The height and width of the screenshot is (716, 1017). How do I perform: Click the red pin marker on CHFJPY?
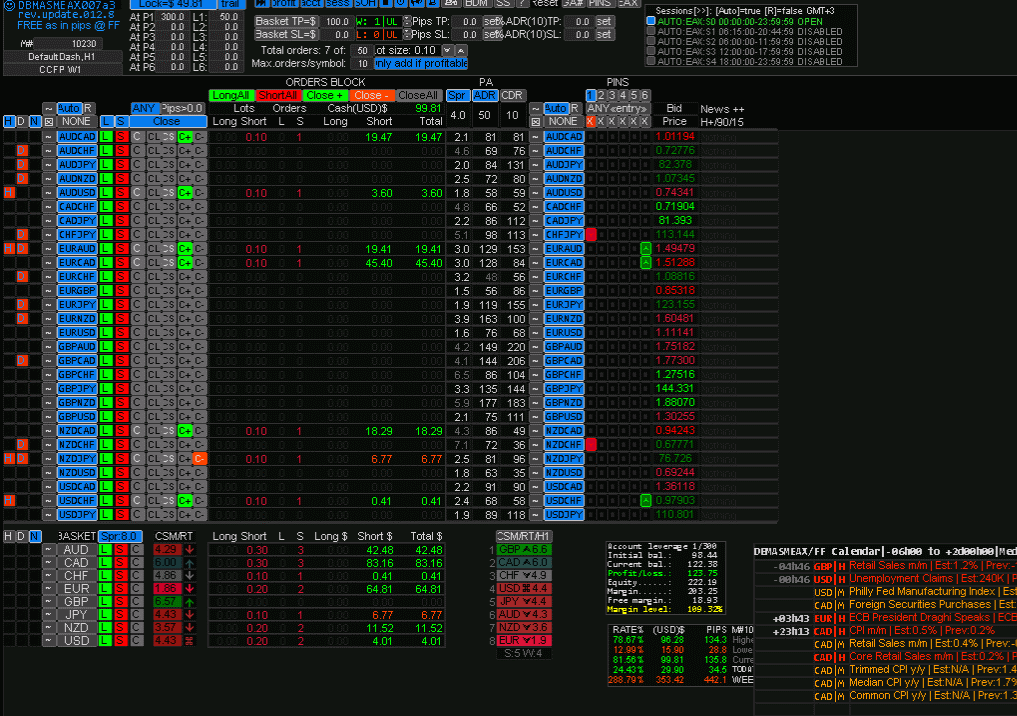(591, 234)
